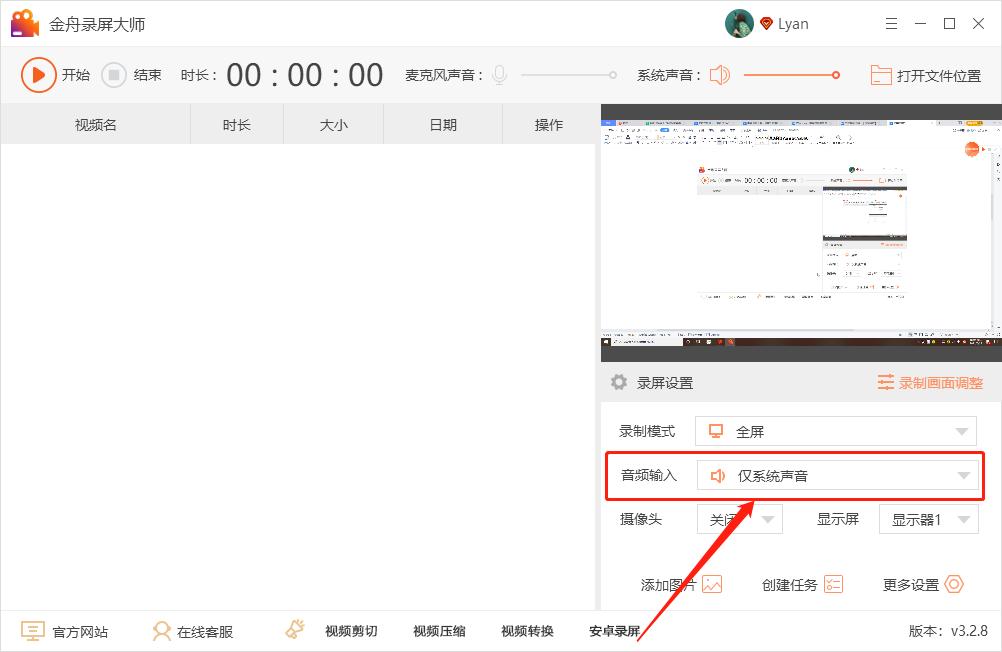Screen dimensions: 1002x652
Task: Open the hamburger menu at top right
Action: (891, 23)
